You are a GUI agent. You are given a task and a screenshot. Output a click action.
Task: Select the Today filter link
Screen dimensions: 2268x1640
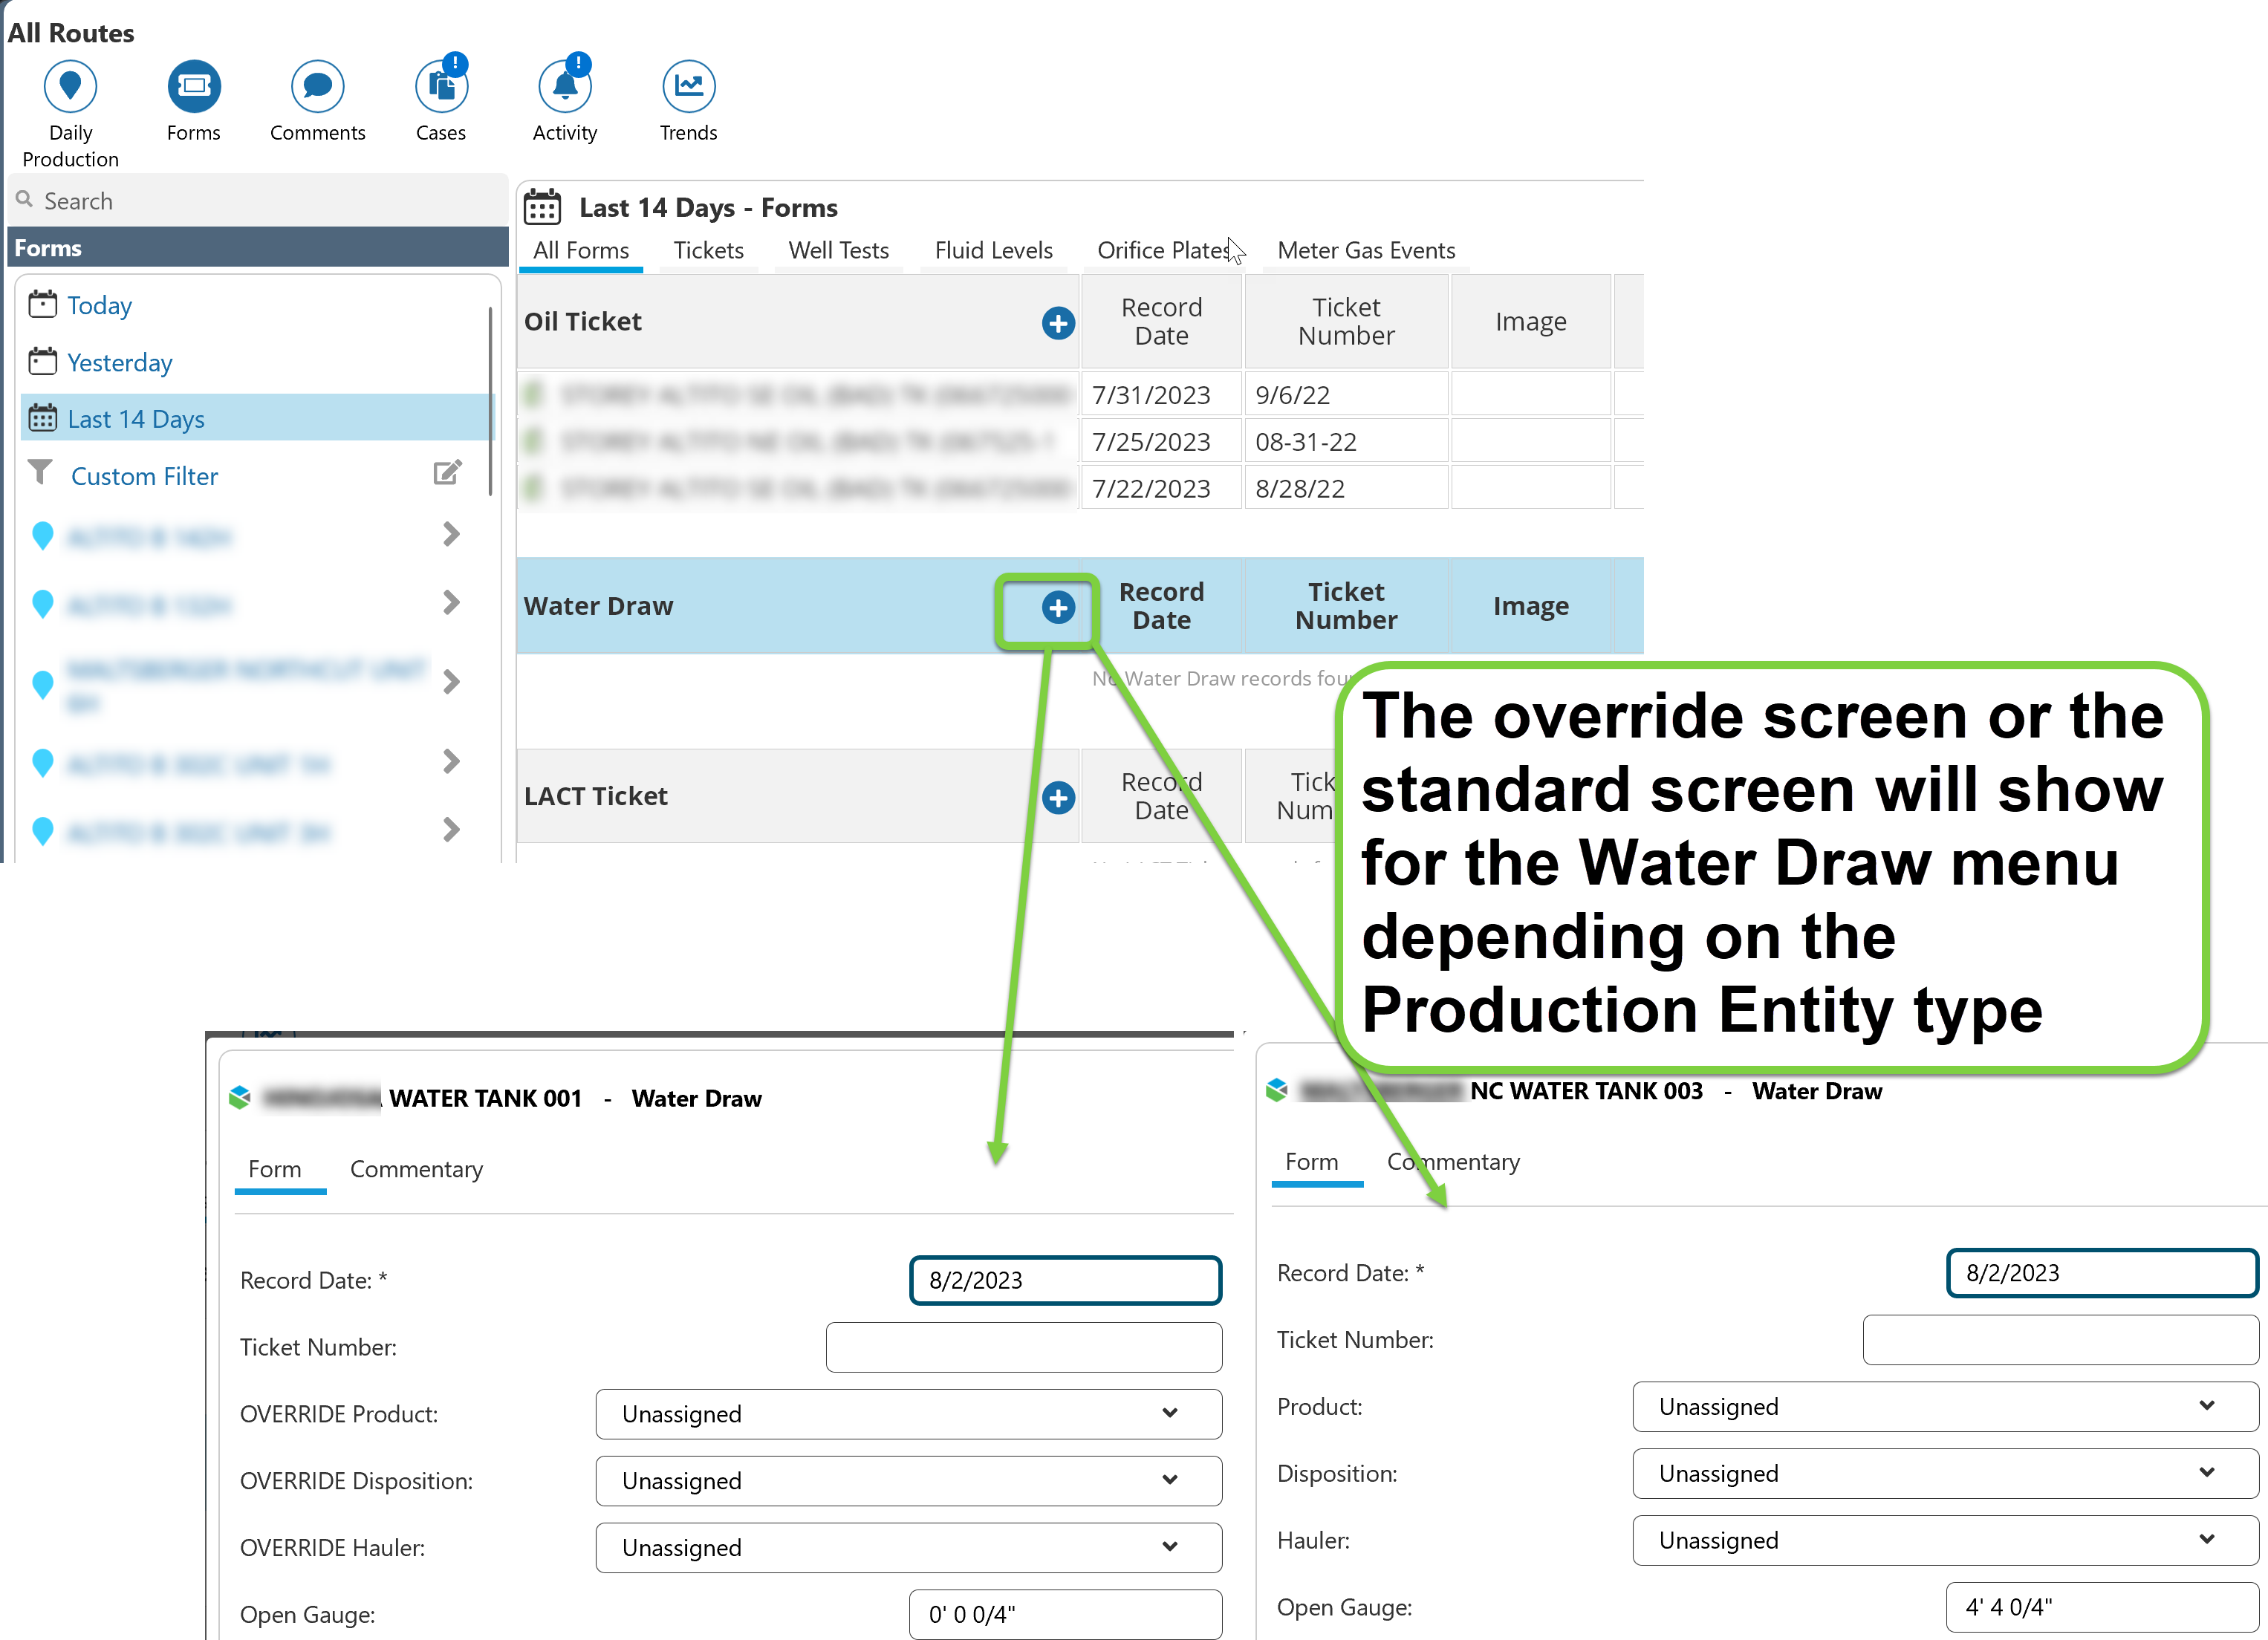point(99,305)
